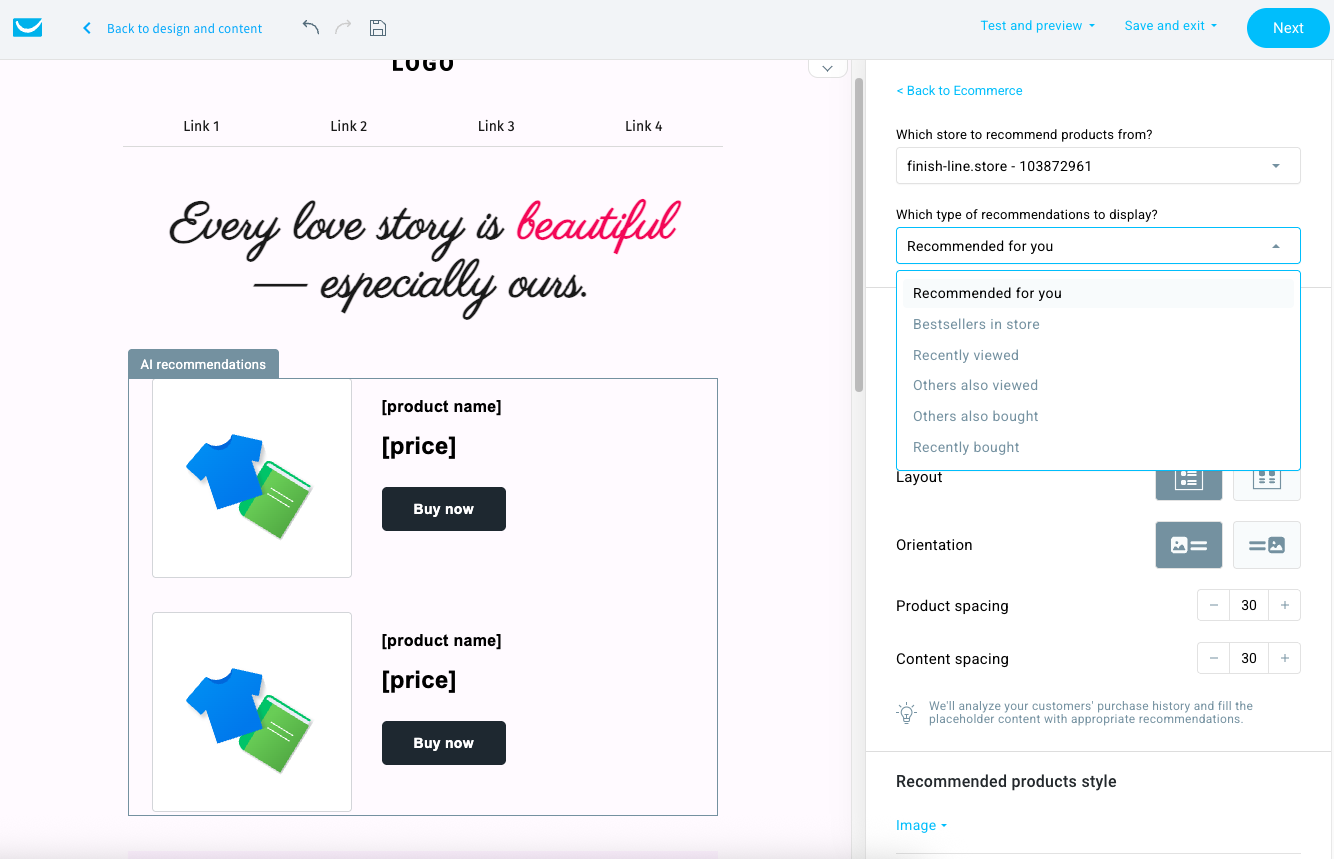Pick Recently viewed from the list

point(965,355)
